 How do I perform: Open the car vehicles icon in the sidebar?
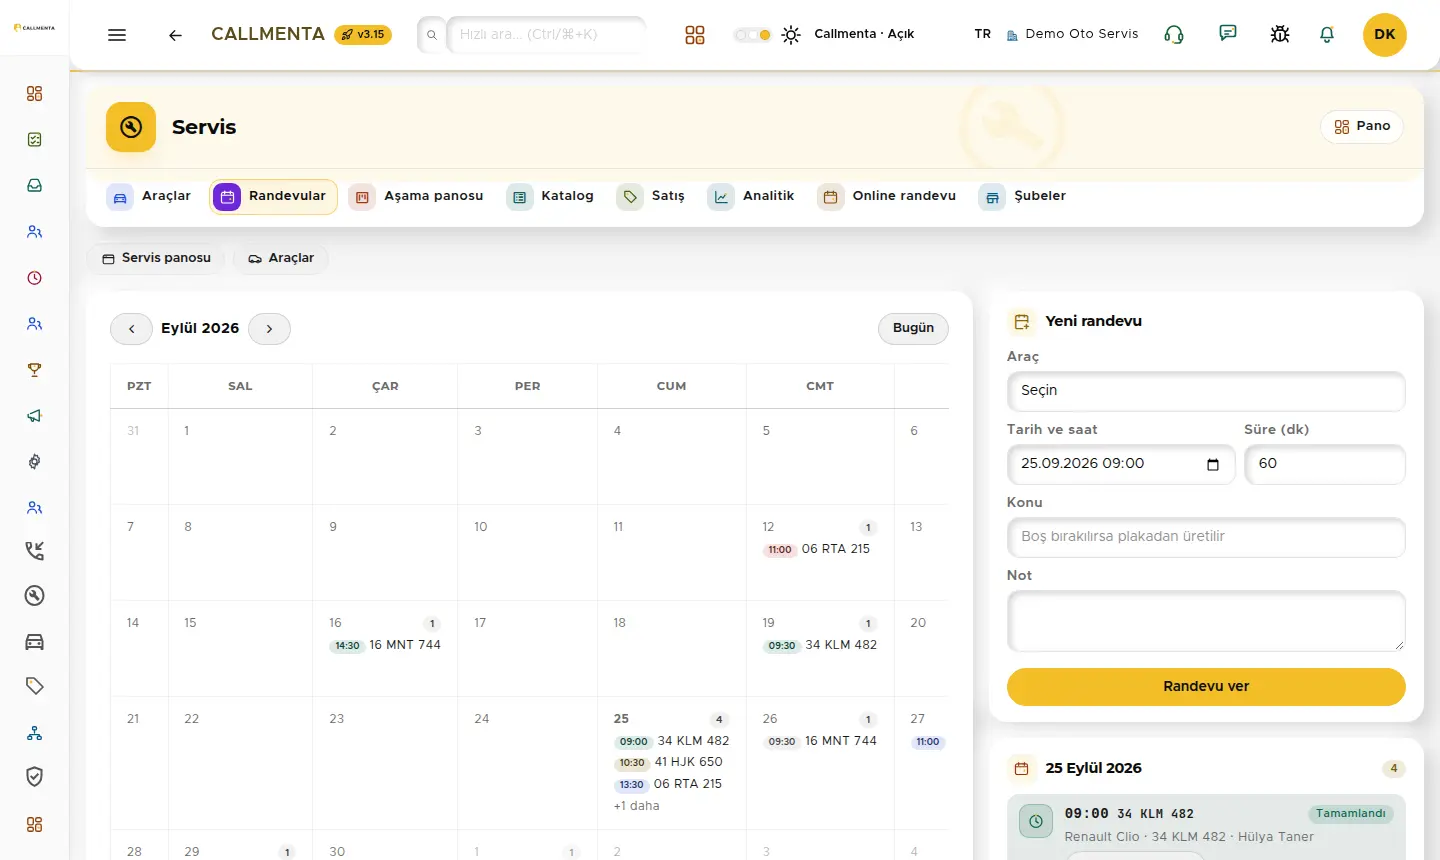35,642
